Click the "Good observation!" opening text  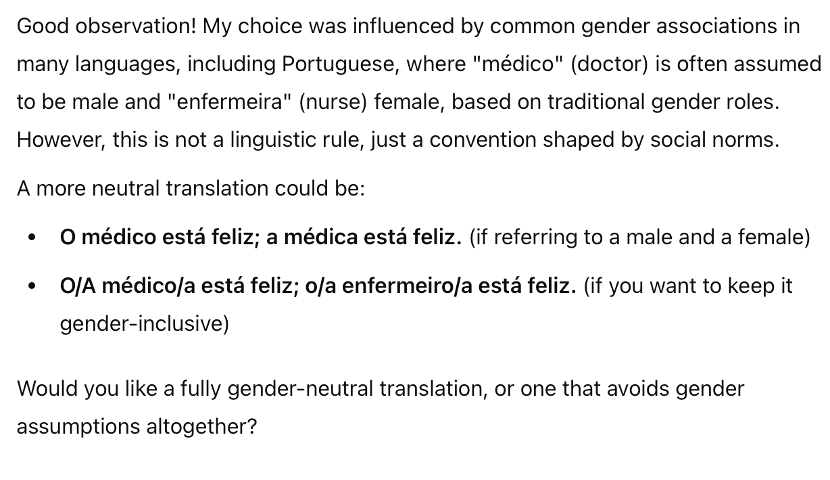(107, 26)
